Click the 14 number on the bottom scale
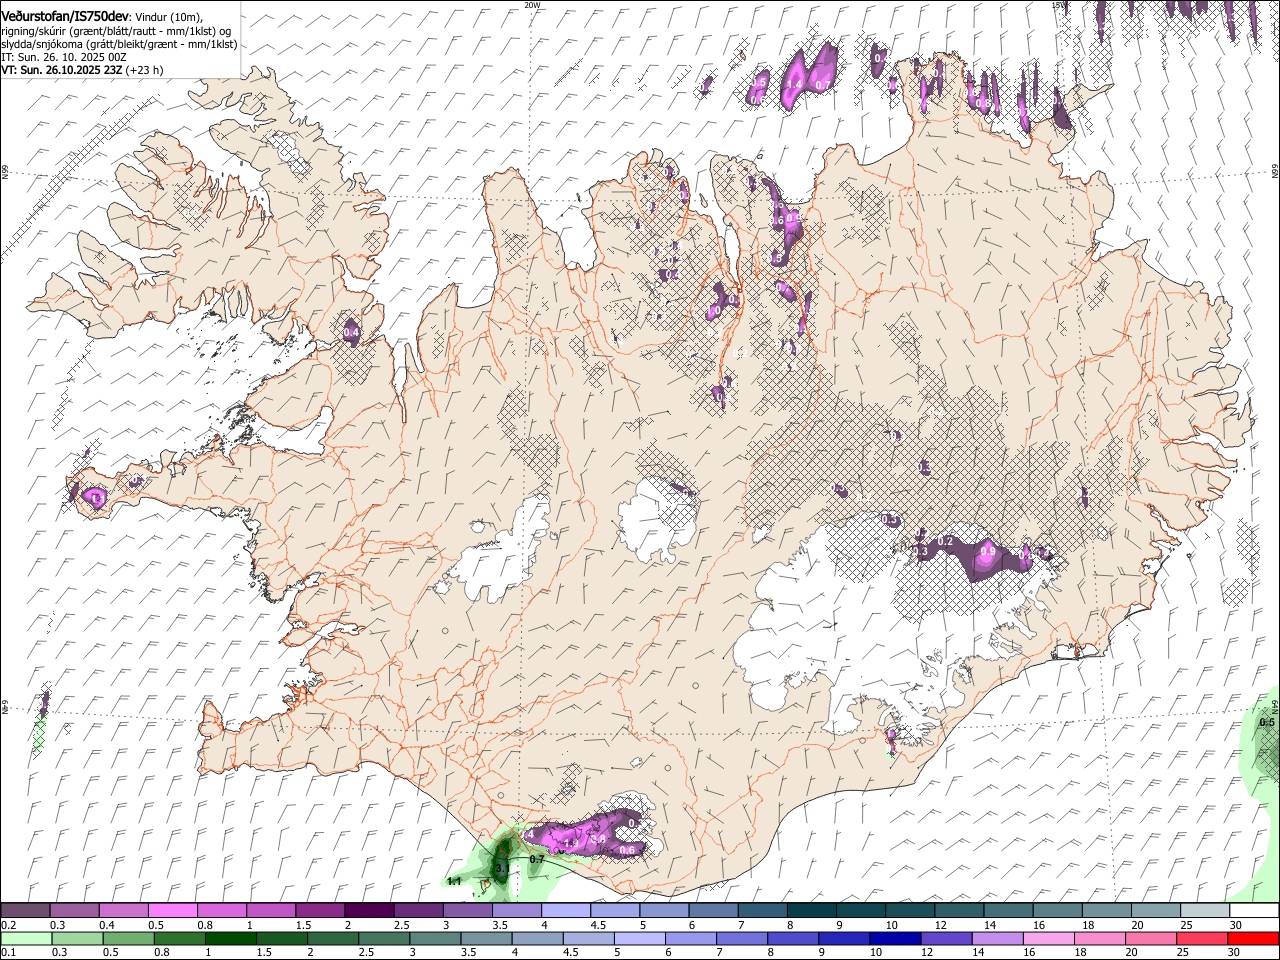 click(979, 953)
